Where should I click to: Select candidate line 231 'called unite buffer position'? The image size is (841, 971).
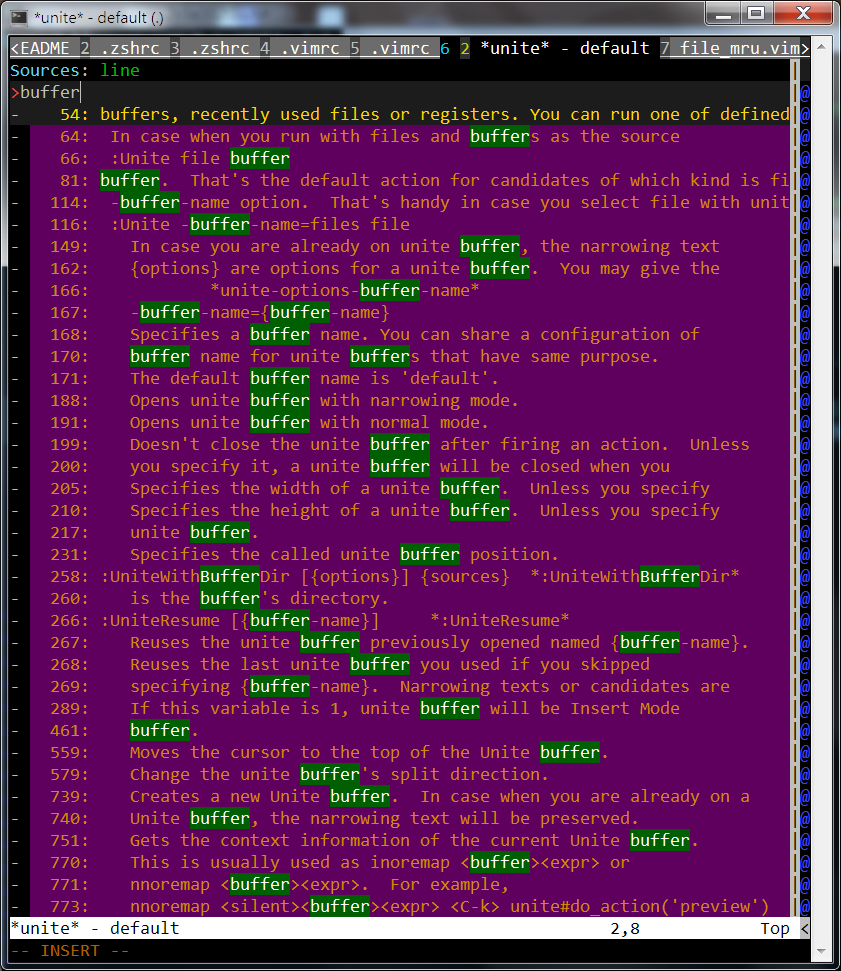[x=400, y=554]
